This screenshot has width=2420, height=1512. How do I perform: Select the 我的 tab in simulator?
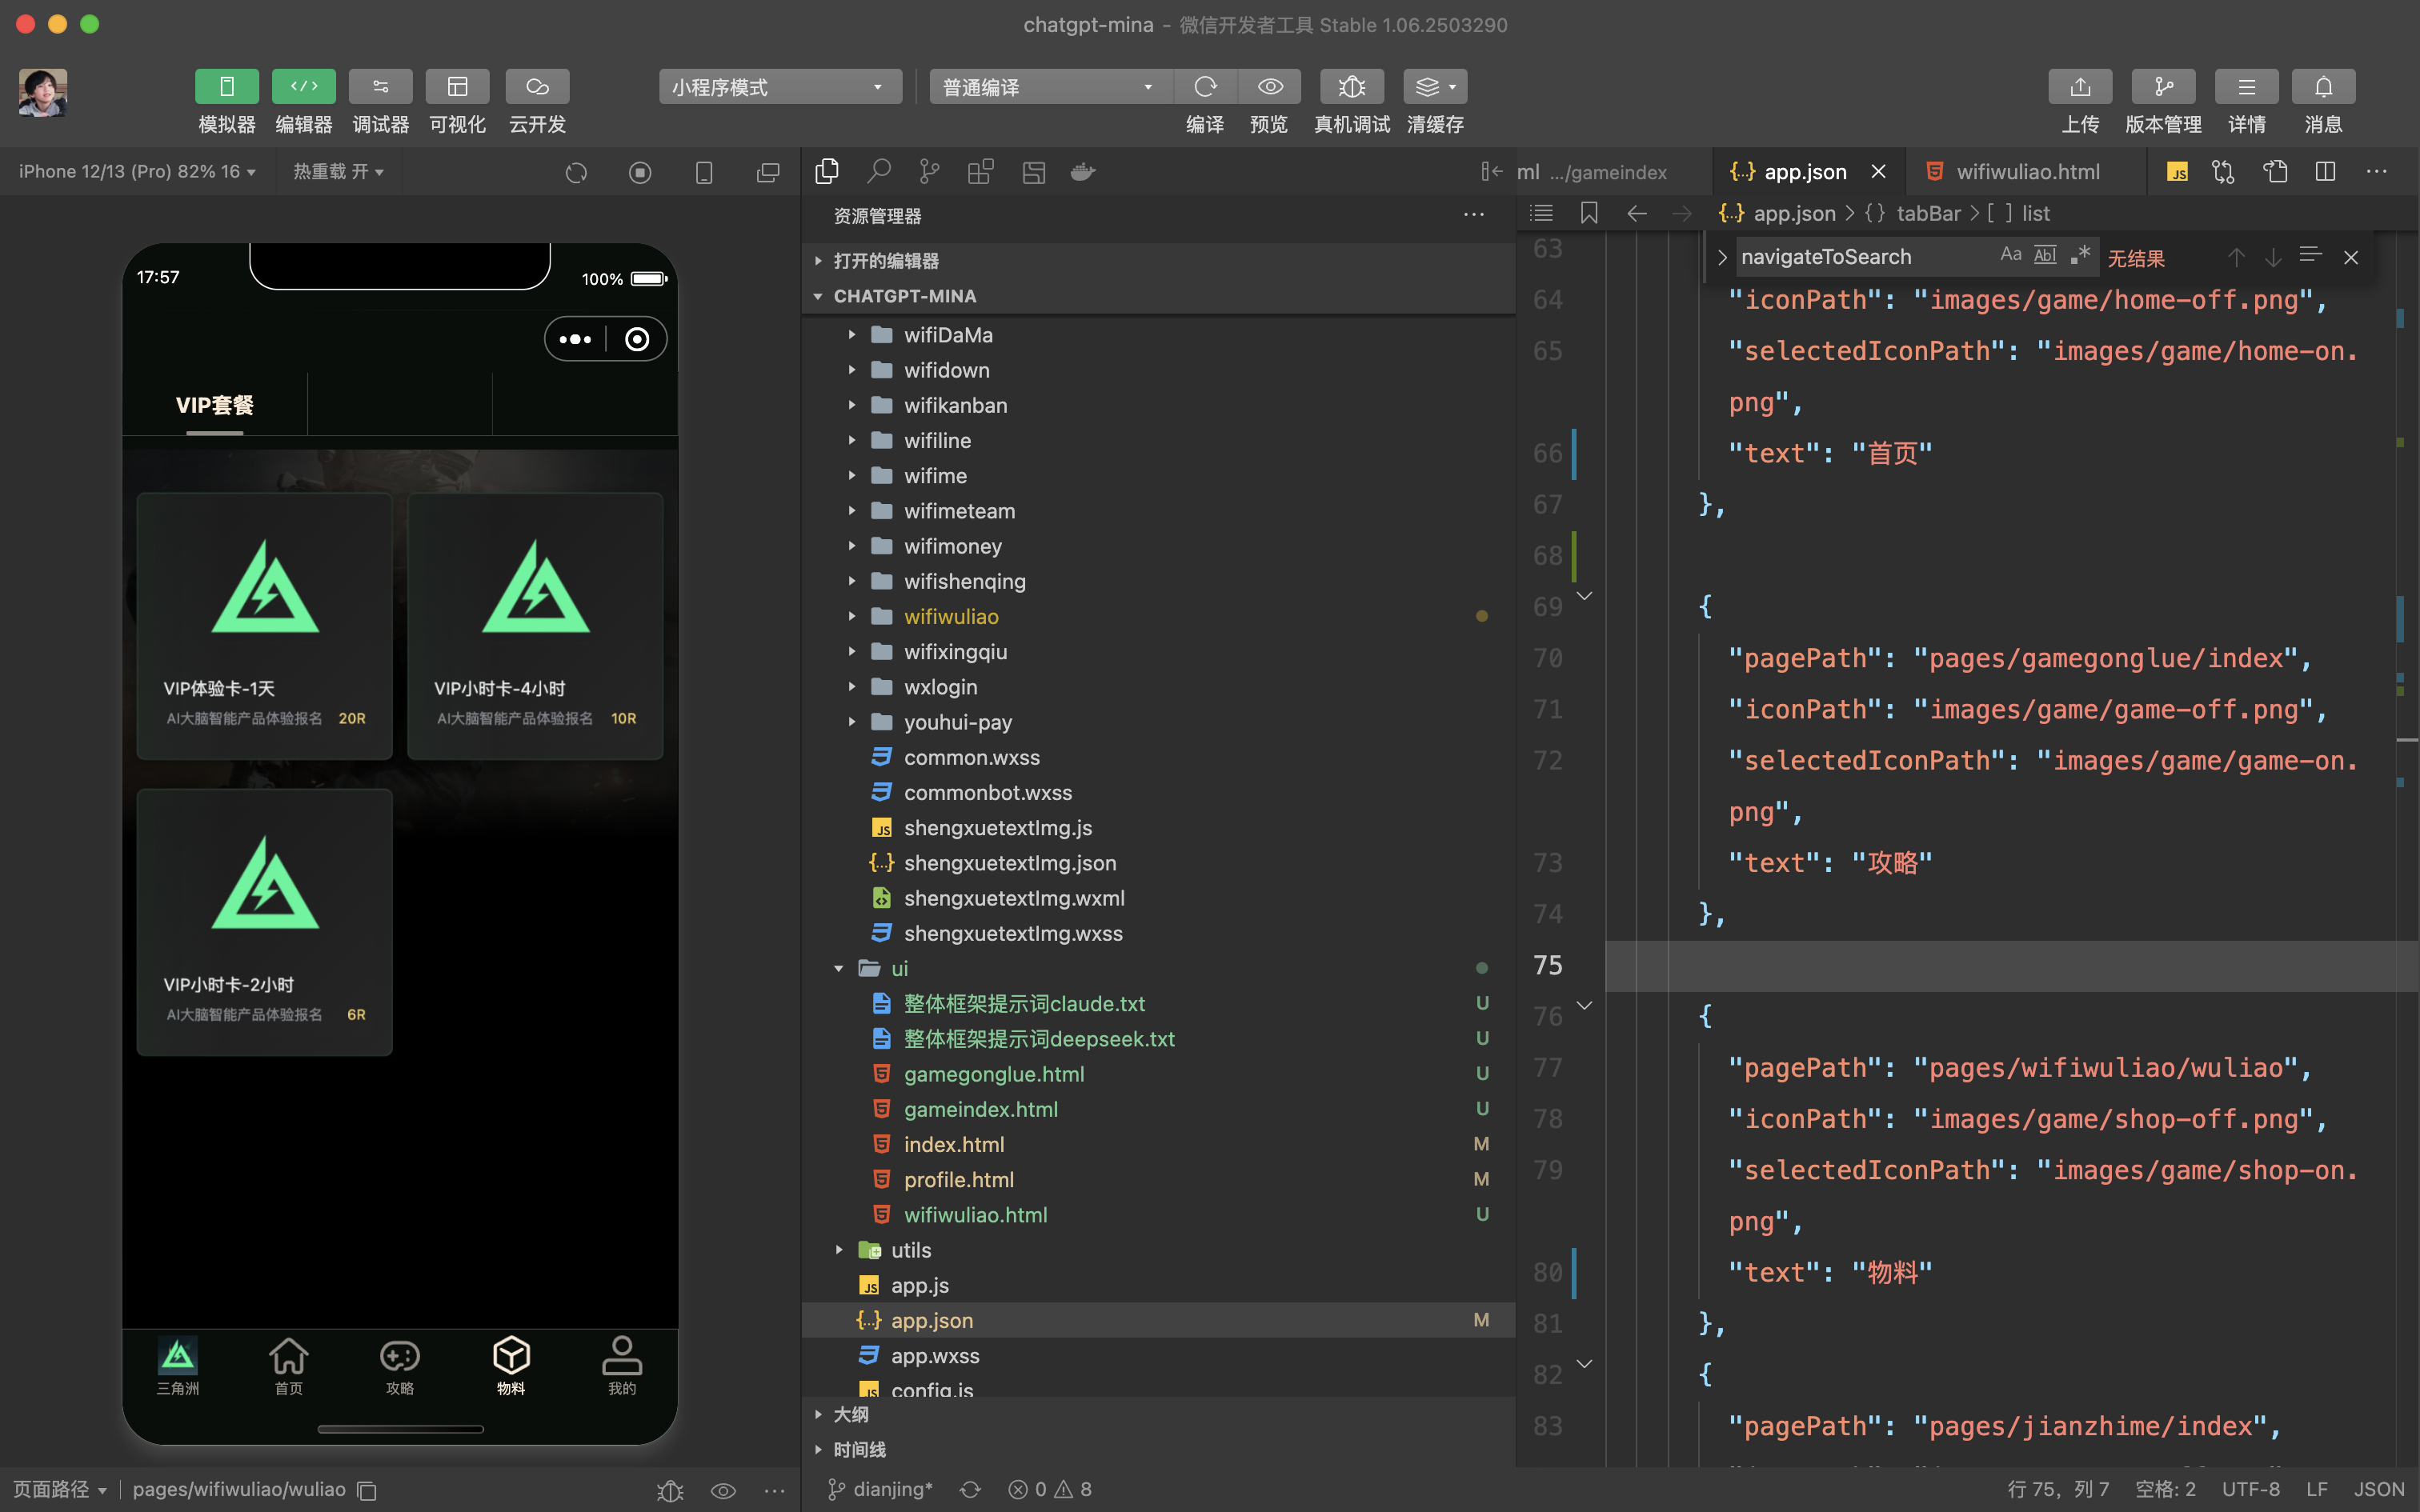point(622,1366)
